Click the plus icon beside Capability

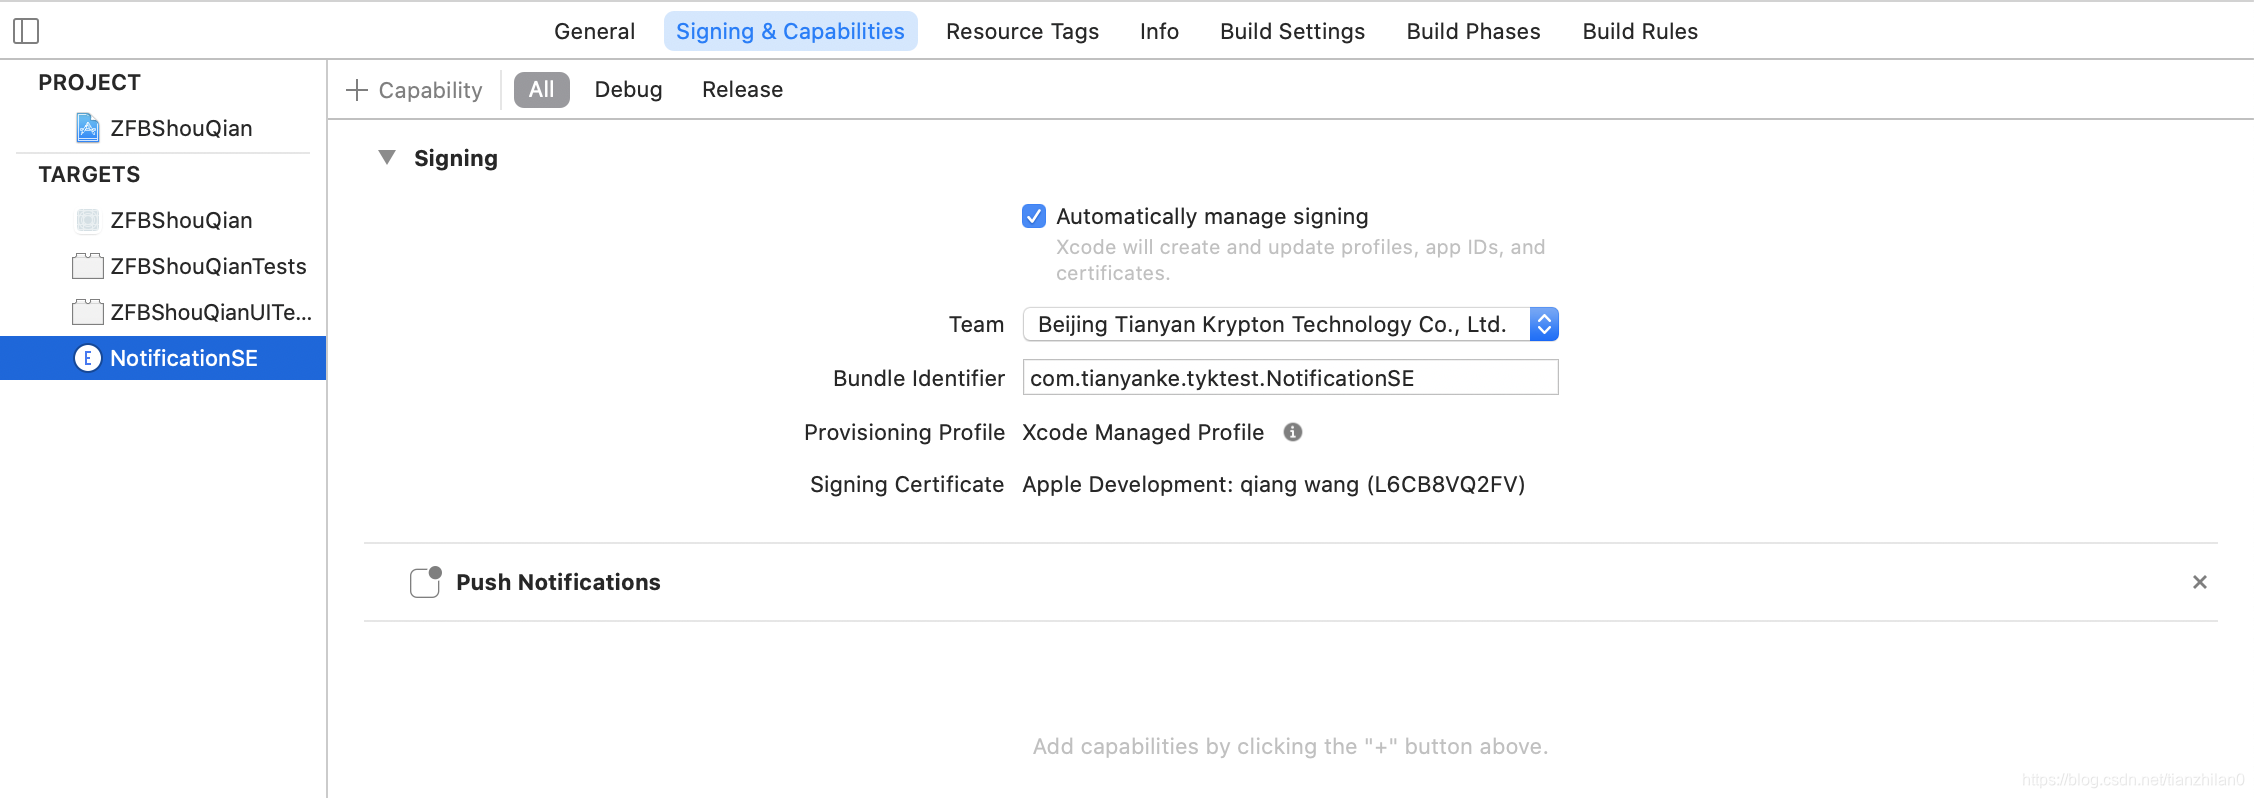pyautogui.click(x=357, y=90)
